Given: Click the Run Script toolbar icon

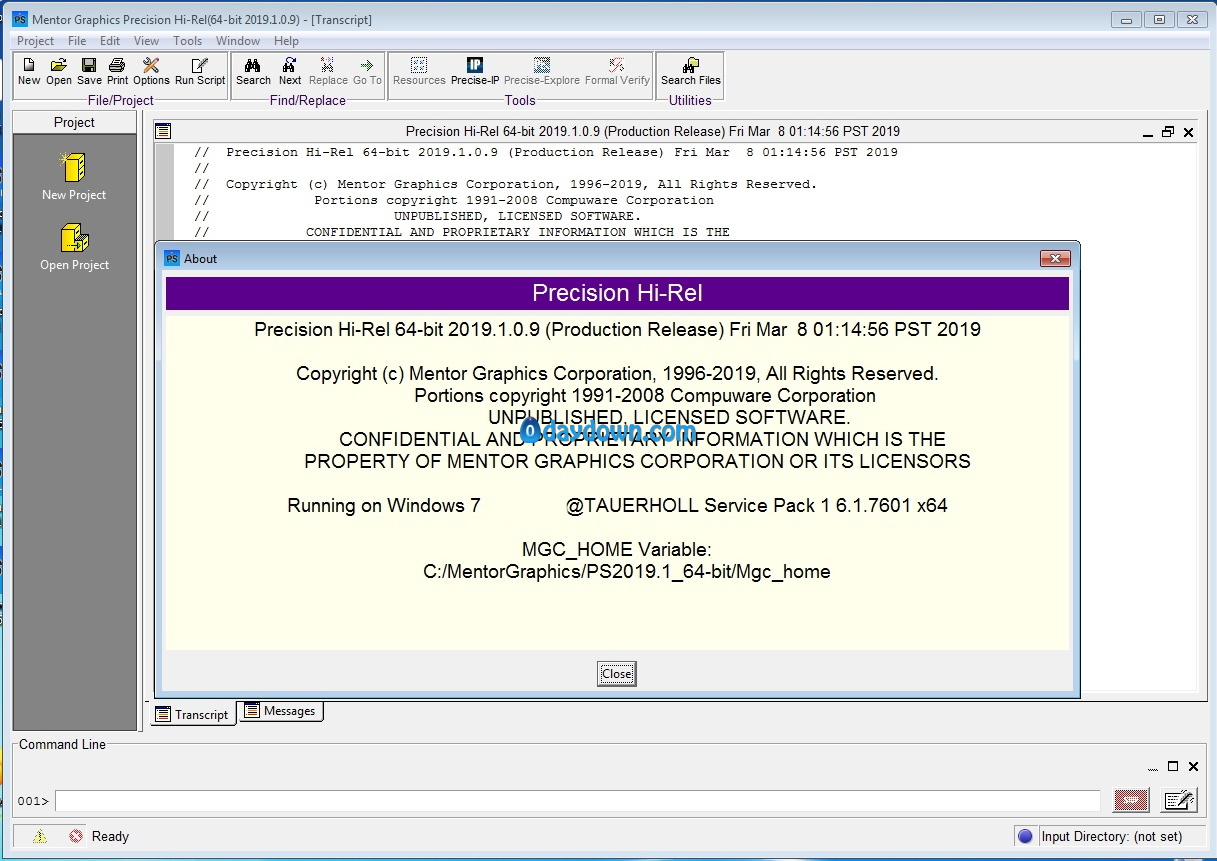Looking at the screenshot, I should coord(200,65).
